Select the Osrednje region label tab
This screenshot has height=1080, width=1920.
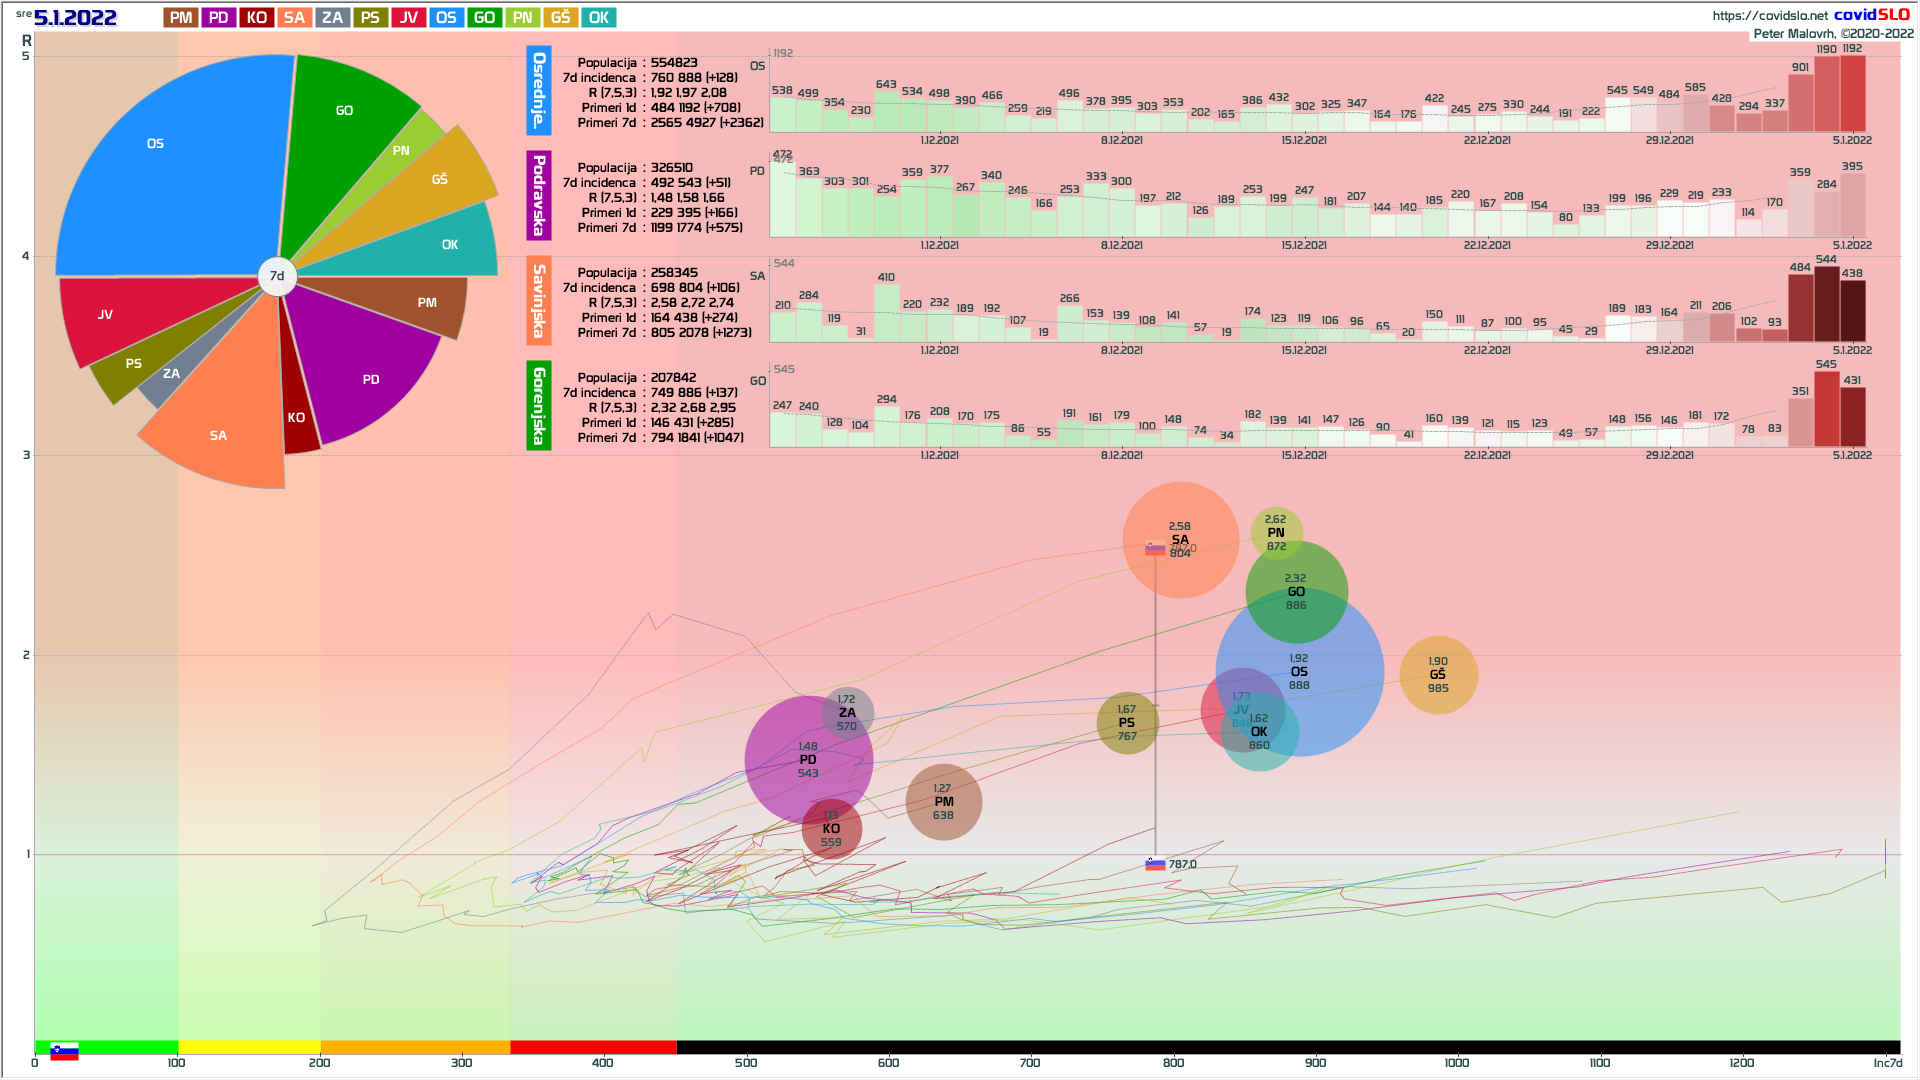[x=538, y=91]
